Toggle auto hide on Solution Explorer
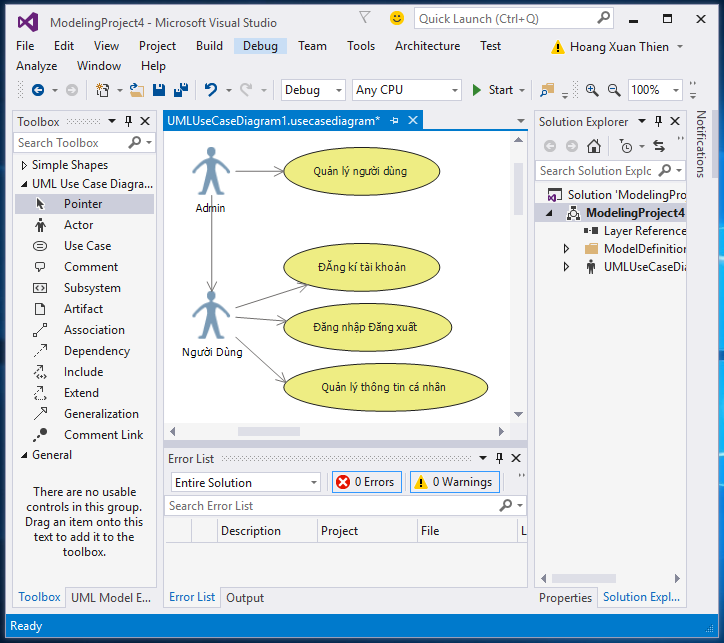 click(x=658, y=121)
